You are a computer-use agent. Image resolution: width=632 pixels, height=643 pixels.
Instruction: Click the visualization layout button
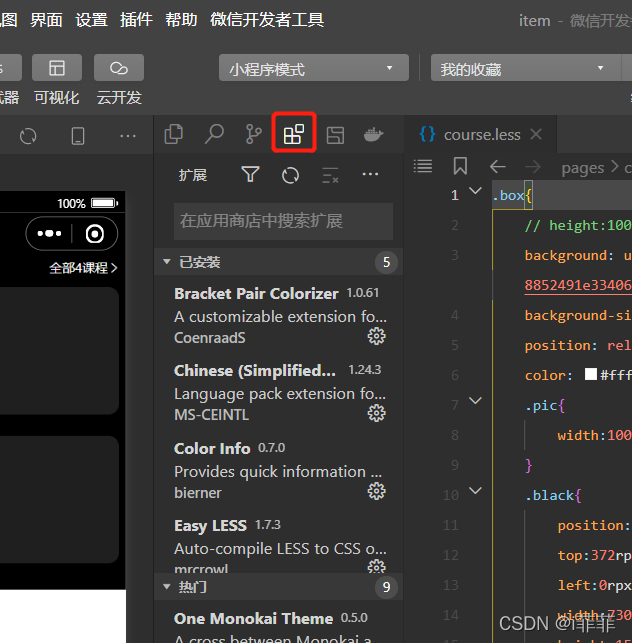(x=57, y=68)
